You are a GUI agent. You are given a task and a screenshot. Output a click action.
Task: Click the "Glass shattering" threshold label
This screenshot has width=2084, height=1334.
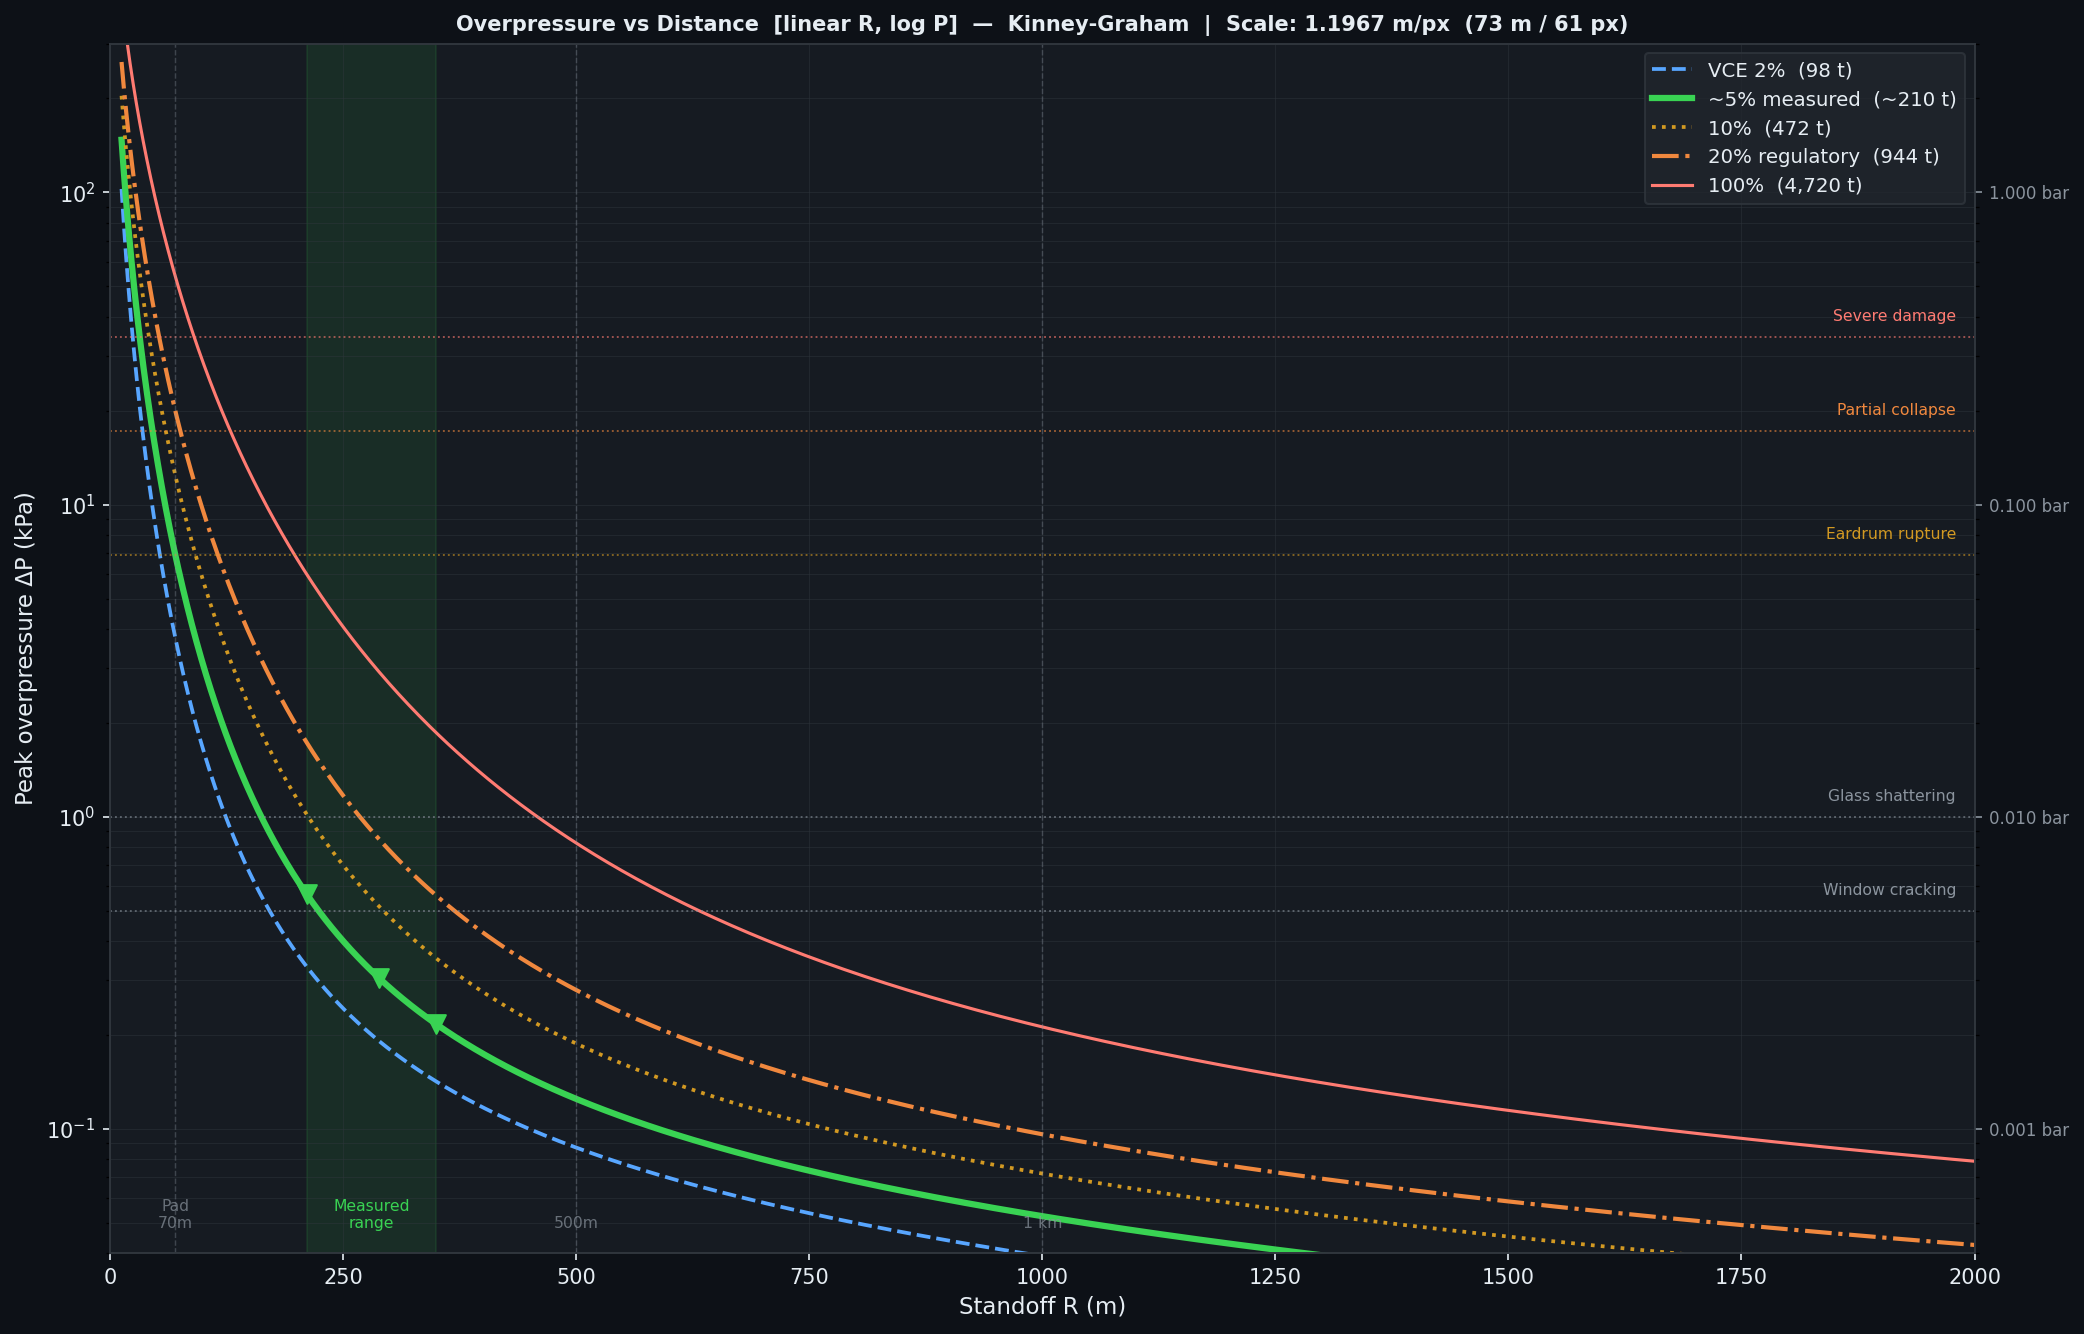pos(1891,796)
